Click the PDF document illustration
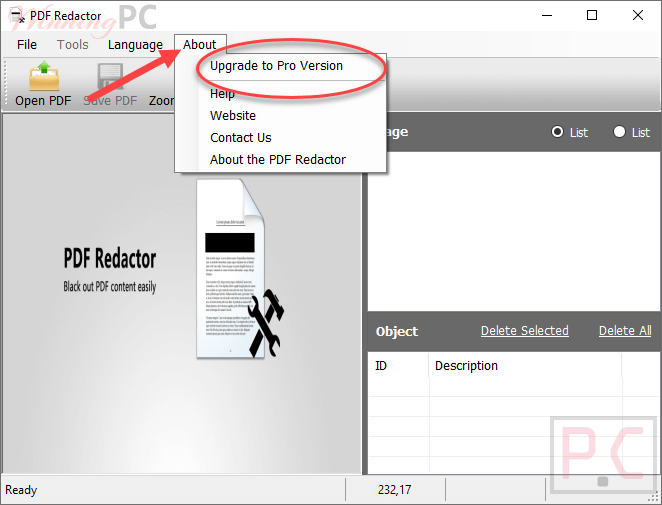662x505 pixels. click(x=239, y=269)
